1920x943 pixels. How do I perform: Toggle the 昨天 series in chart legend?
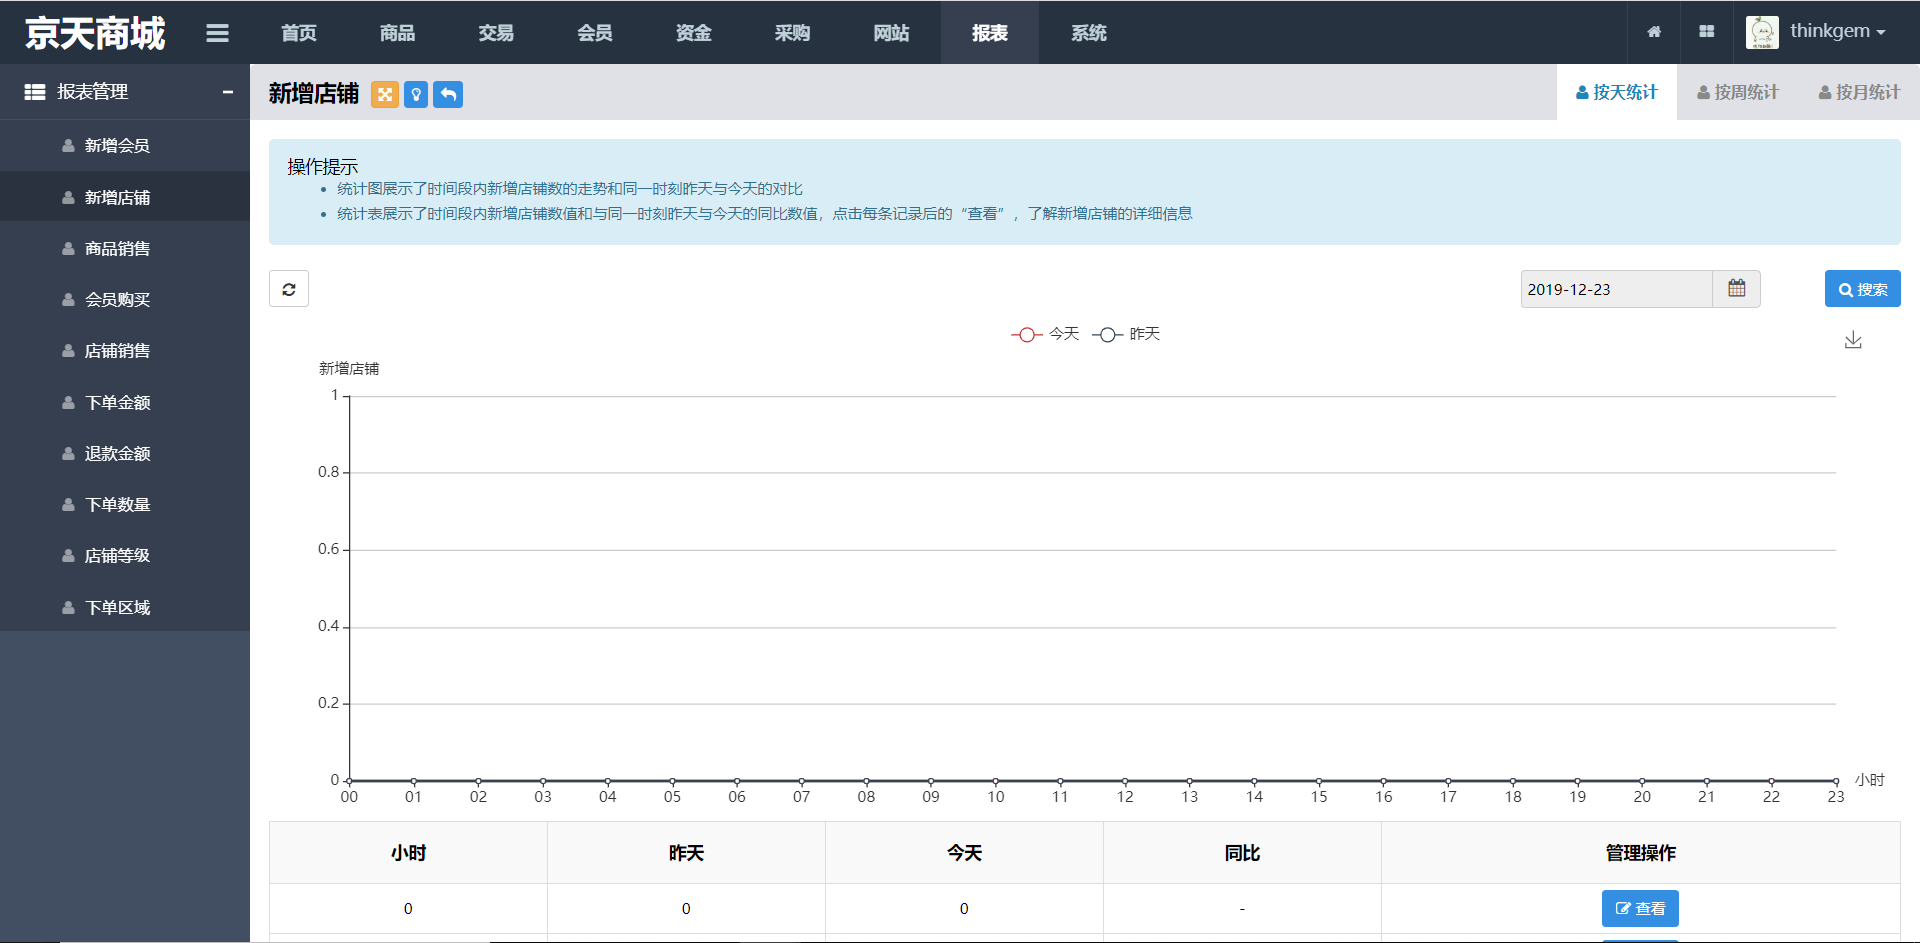tap(1126, 334)
